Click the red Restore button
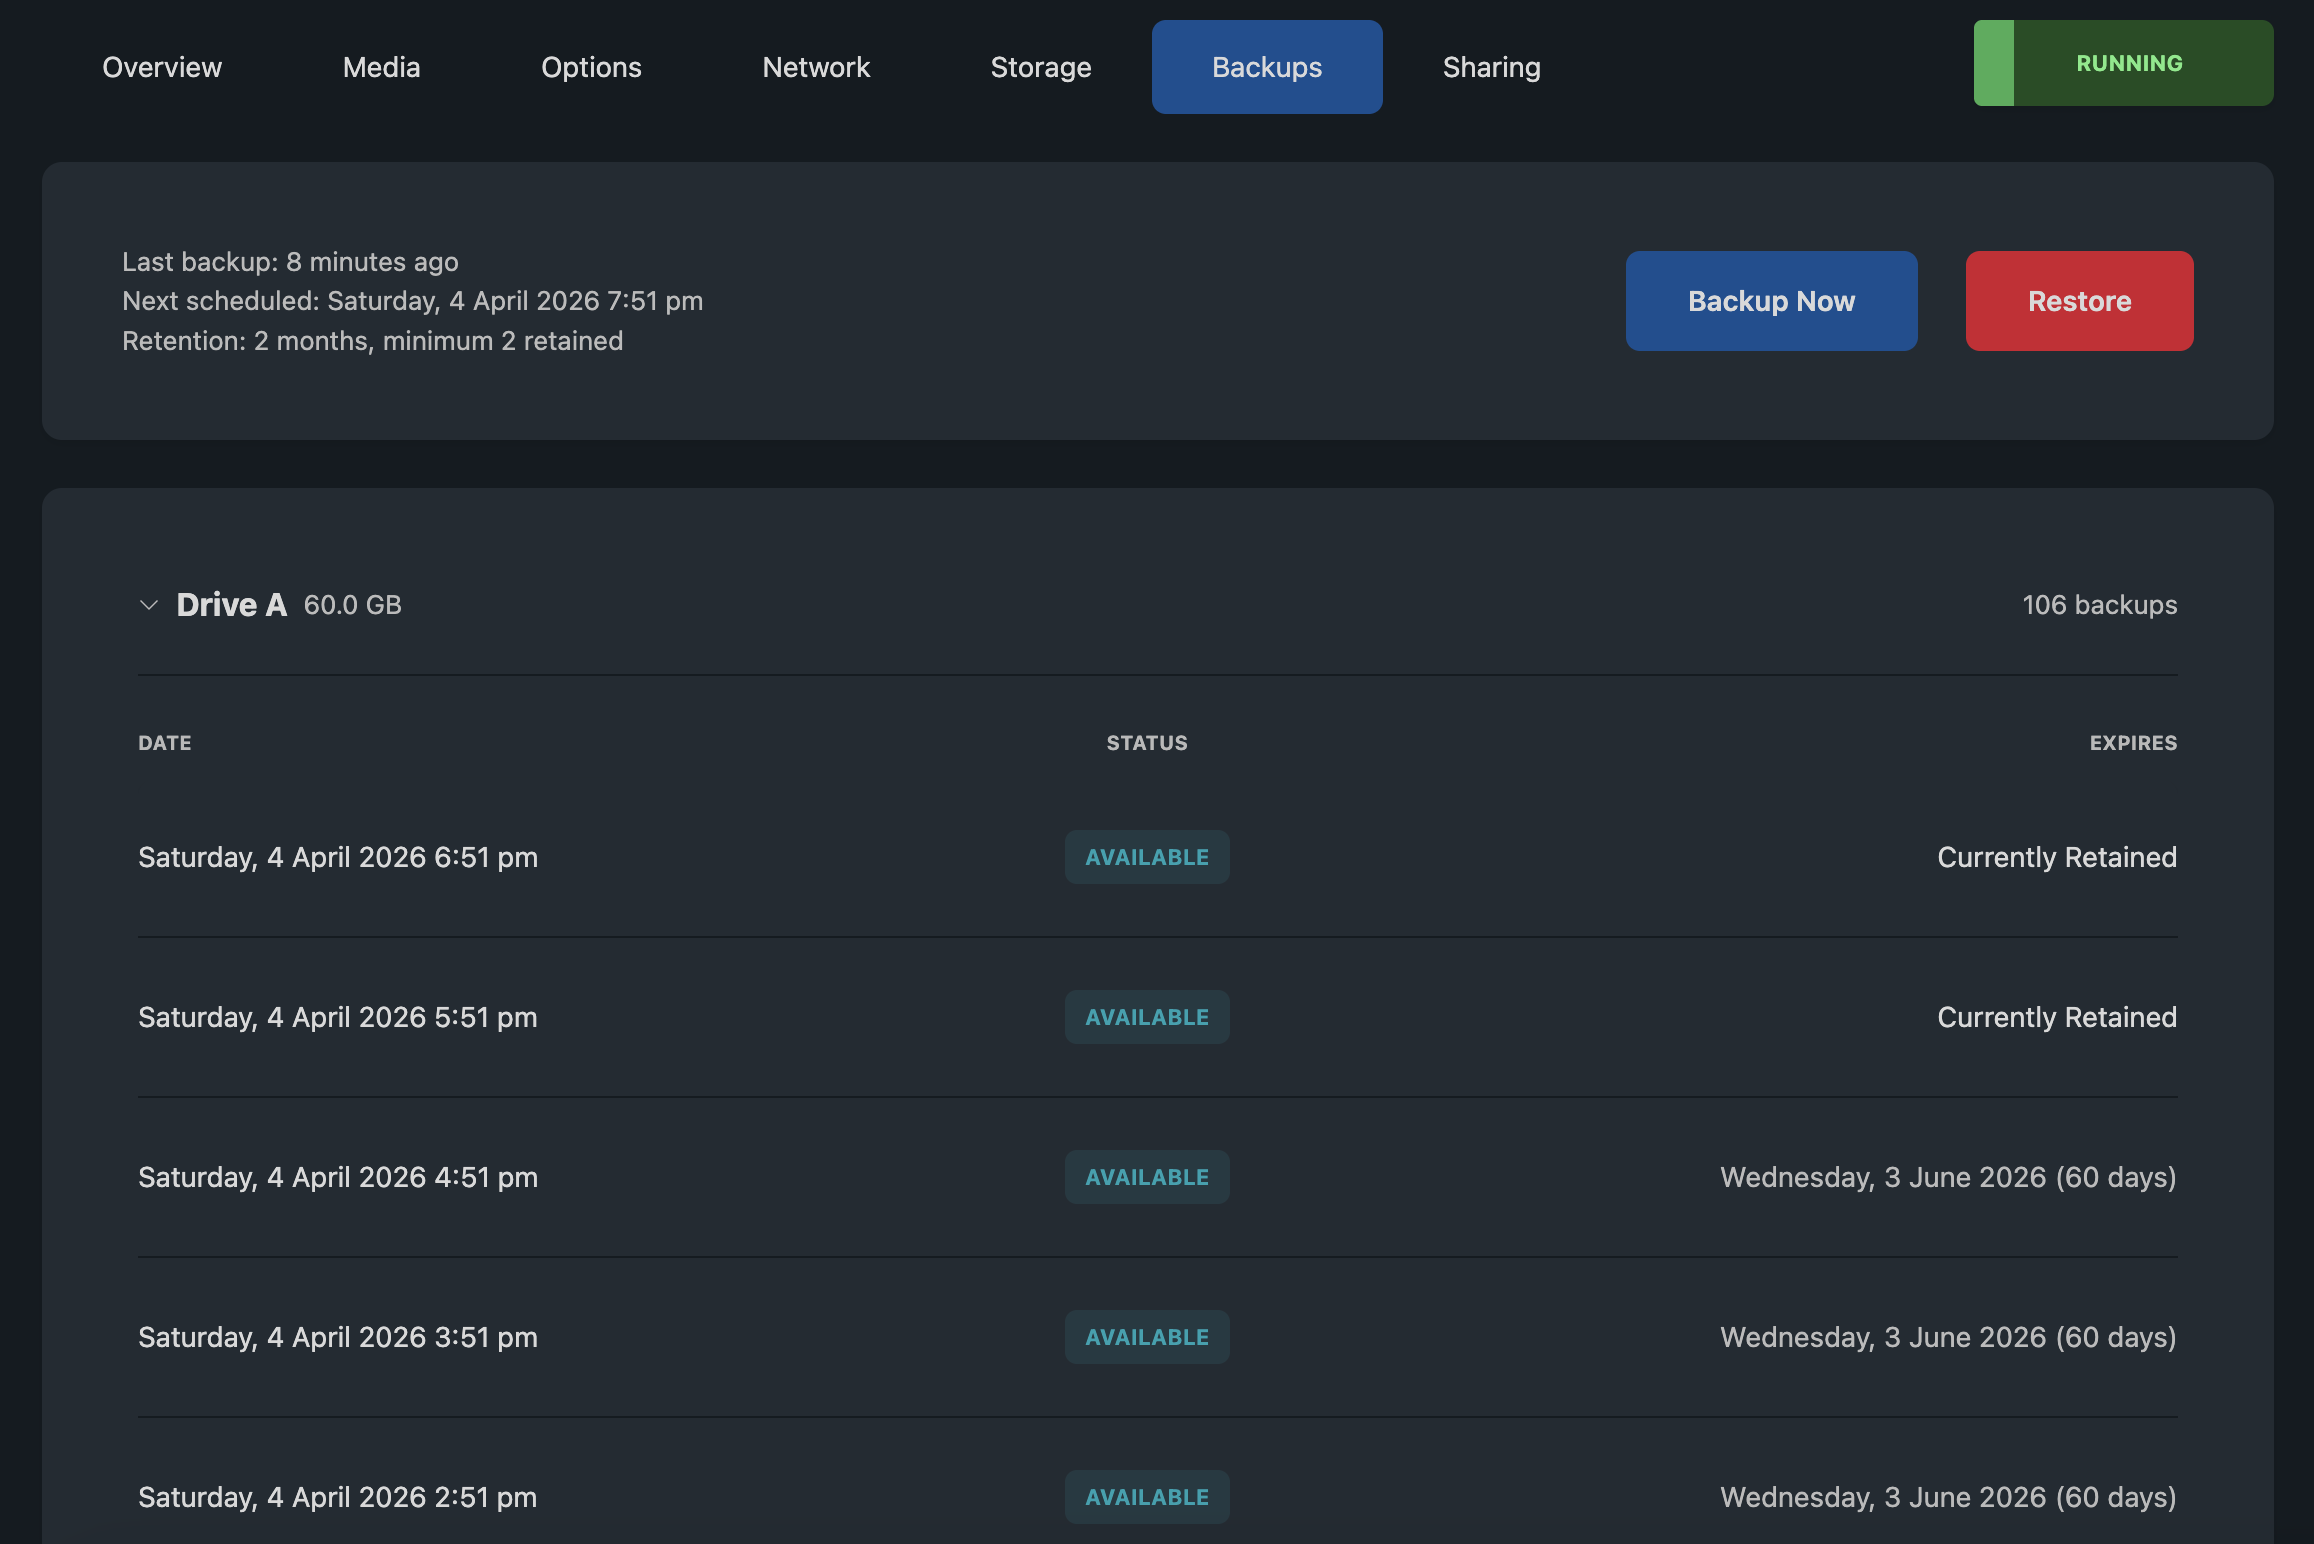Image resolution: width=2314 pixels, height=1544 pixels. tap(2079, 300)
